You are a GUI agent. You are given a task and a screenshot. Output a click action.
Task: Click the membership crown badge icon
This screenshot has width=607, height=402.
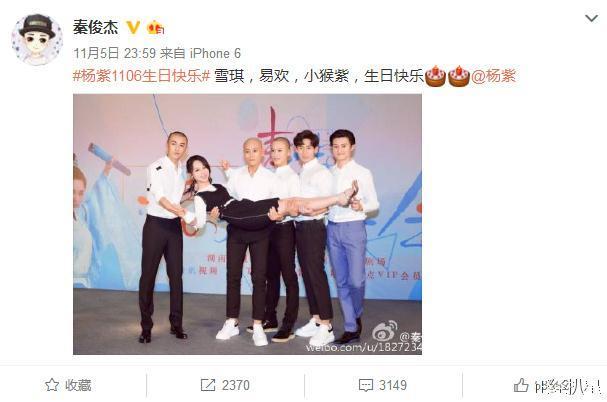pos(155,27)
